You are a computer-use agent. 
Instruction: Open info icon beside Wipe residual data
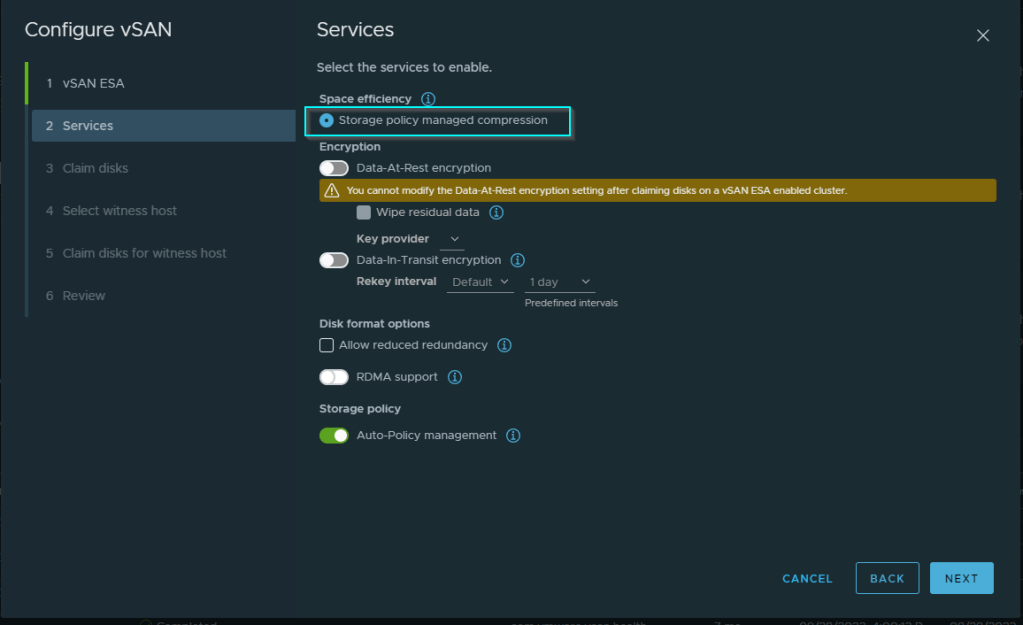pyautogui.click(x=496, y=213)
